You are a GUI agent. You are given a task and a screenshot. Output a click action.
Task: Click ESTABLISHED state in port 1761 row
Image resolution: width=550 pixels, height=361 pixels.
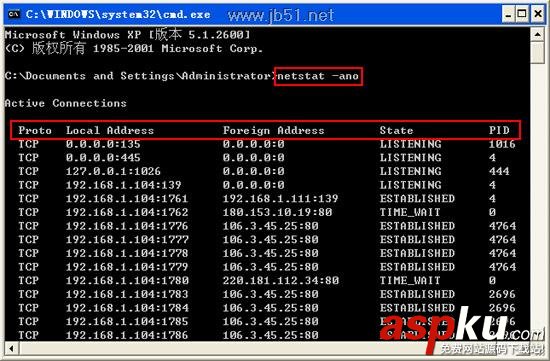(417, 199)
